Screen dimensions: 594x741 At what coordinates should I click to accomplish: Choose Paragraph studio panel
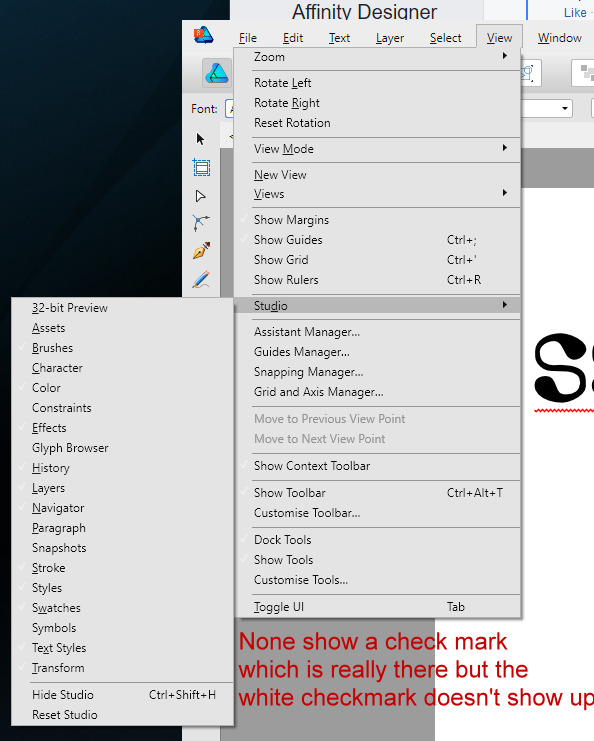(x=122, y=528)
